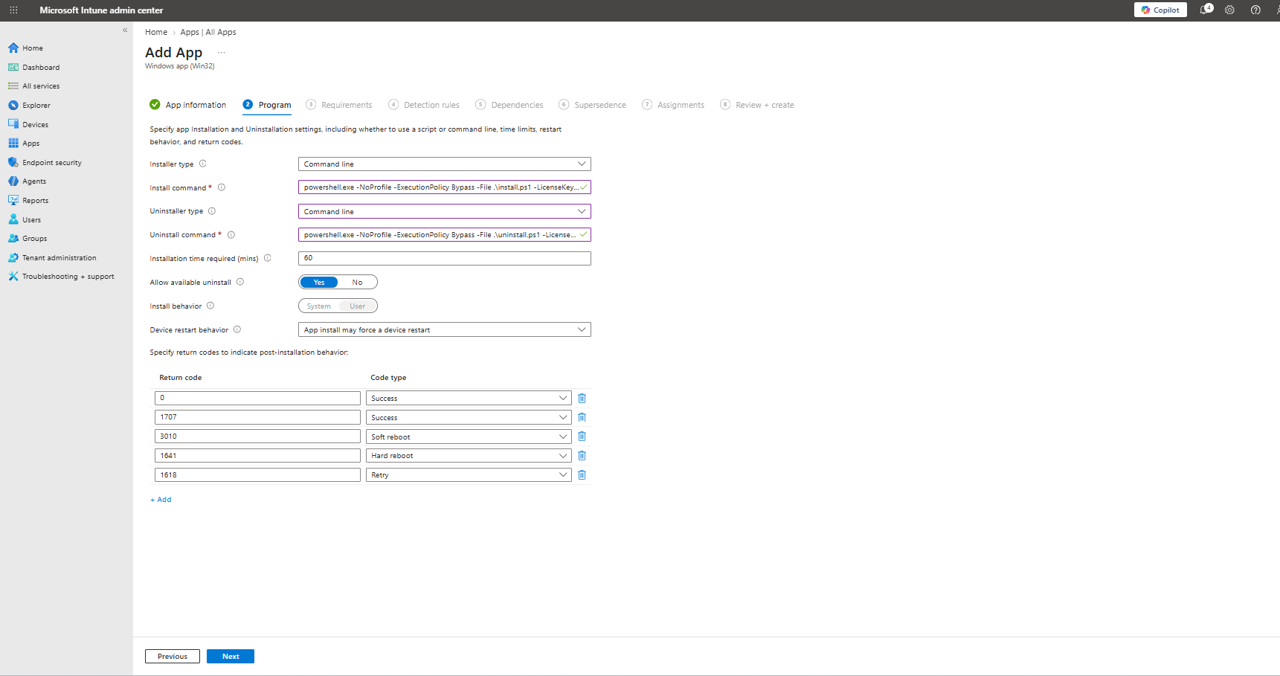This screenshot has height=676, width=1280.
Task: Delete the return code 0 row
Action: 582,398
